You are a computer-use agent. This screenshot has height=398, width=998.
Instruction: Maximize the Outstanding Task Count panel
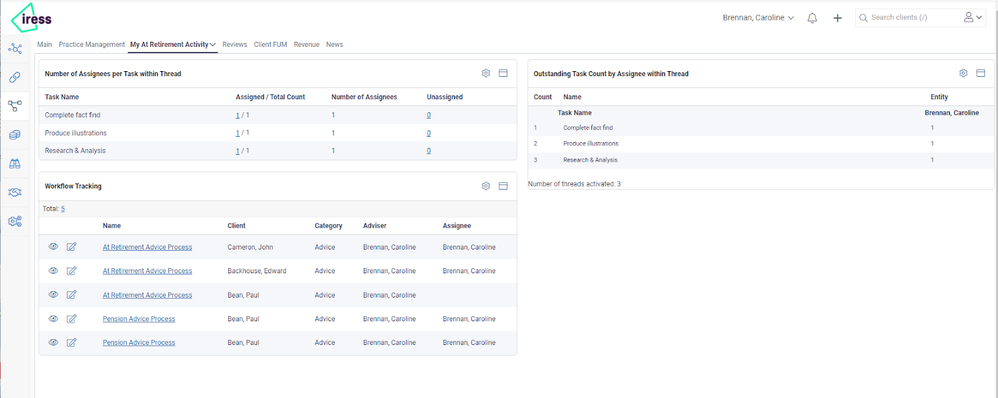point(981,73)
